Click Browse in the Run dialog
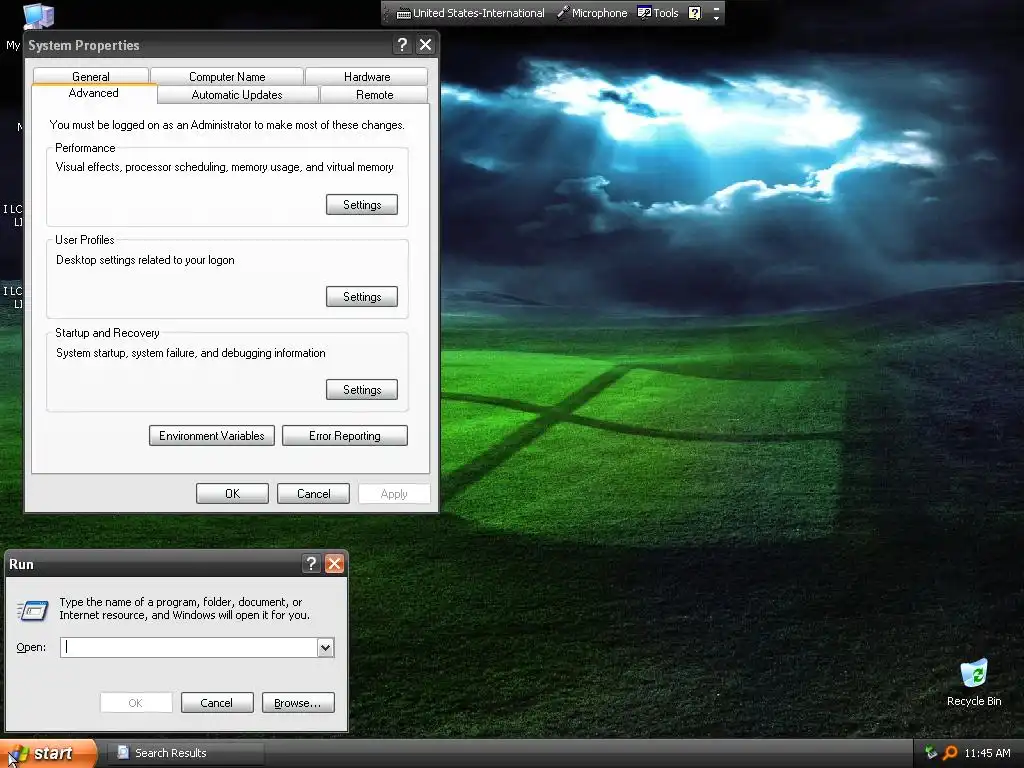The height and width of the screenshot is (768, 1024). click(298, 703)
